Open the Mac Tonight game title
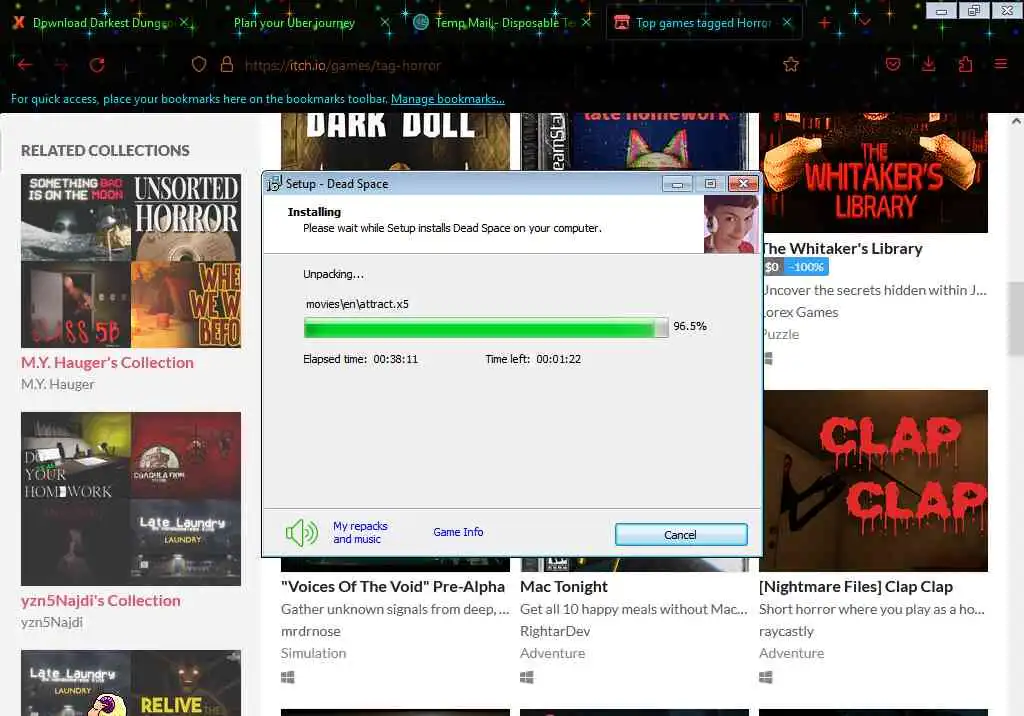Viewport: 1024px width, 716px height. pyautogui.click(x=564, y=587)
